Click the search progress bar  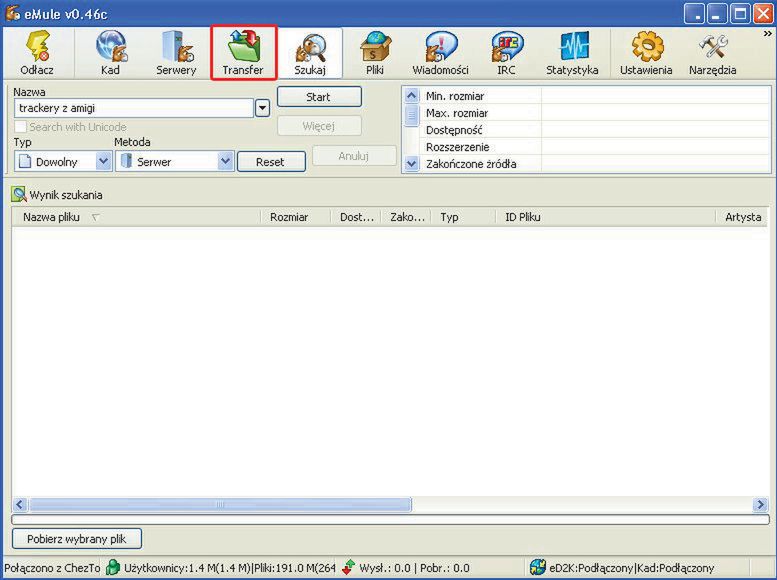(x=390, y=520)
